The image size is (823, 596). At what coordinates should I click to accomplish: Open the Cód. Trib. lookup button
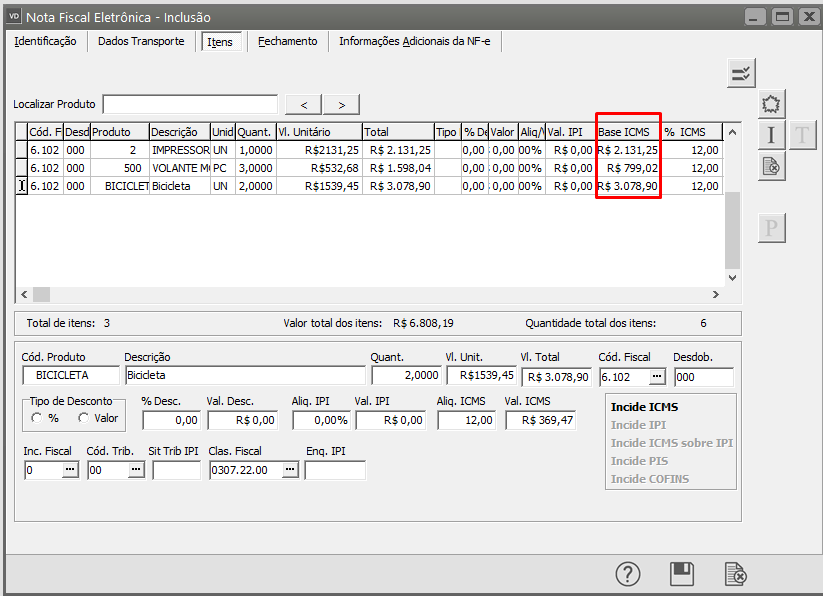coord(134,470)
